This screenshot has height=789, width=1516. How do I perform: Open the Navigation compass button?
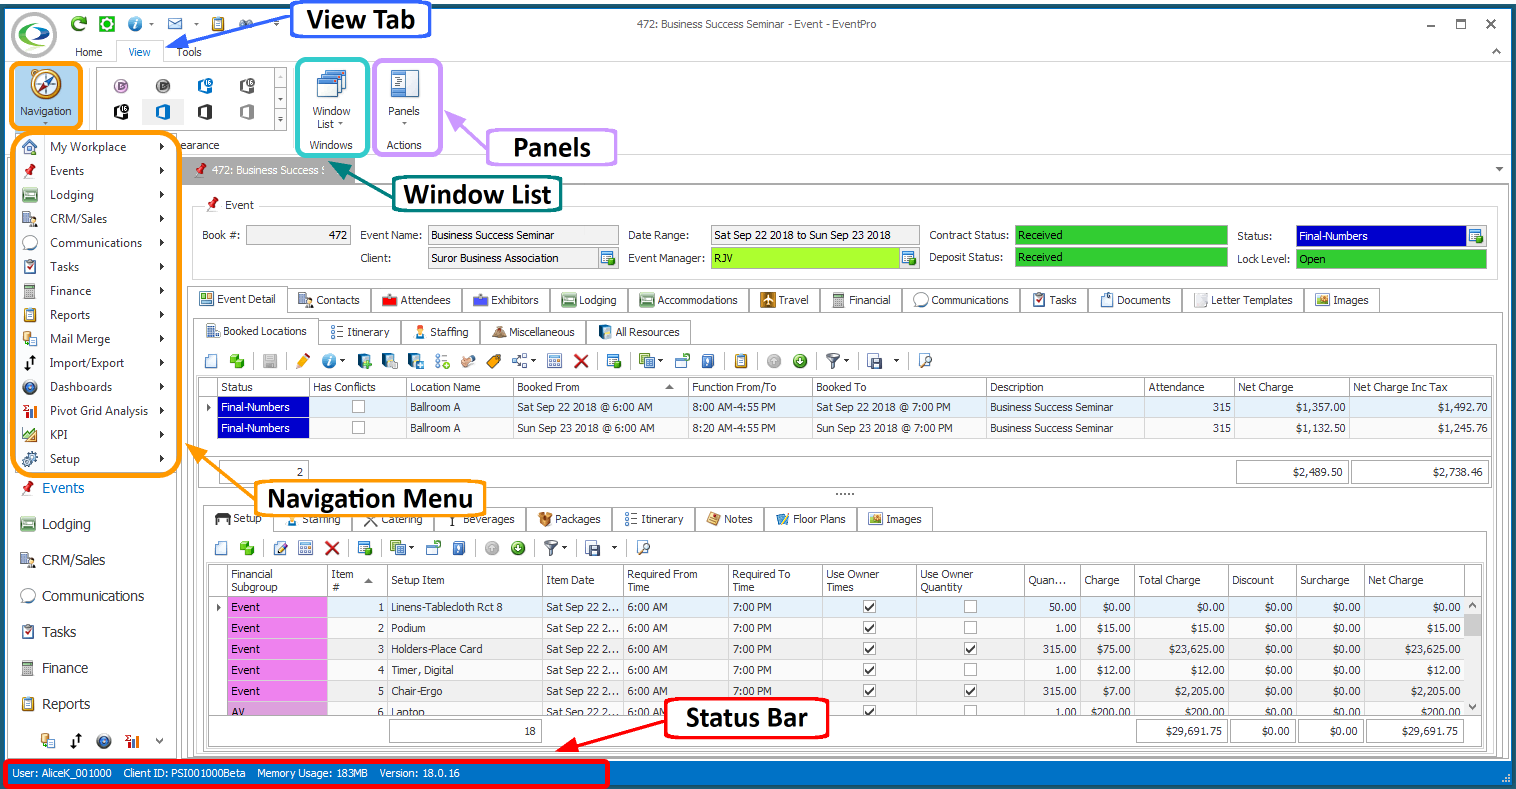click(x=46, y=95)
